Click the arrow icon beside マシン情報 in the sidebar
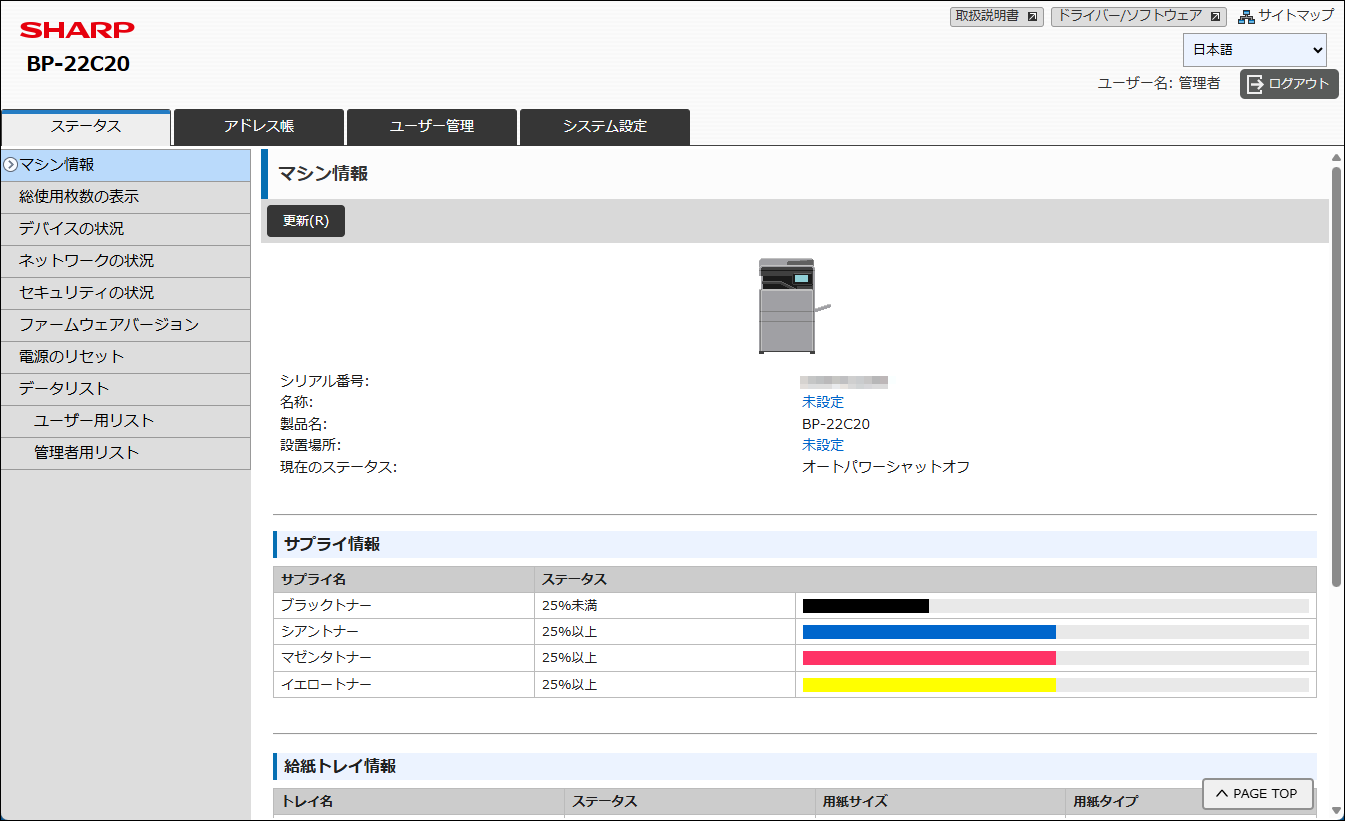The image size is (1345, 821). (10, 165)
